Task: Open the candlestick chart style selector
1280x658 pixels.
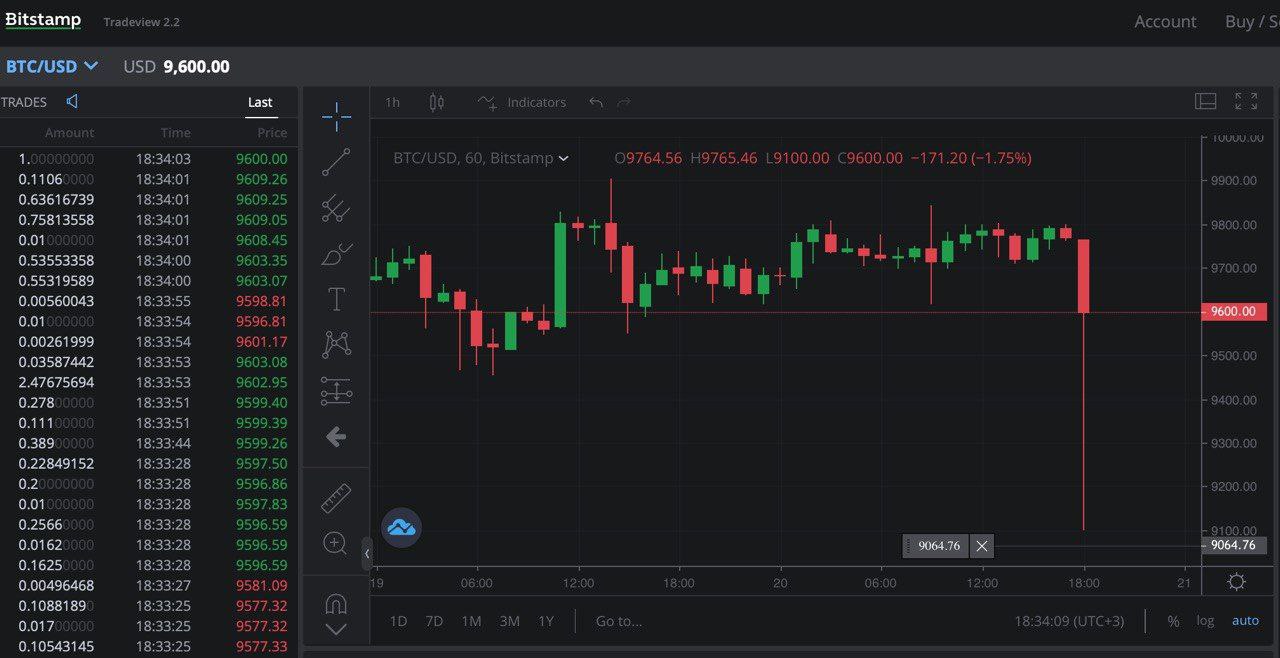Action: pos(436,102)
